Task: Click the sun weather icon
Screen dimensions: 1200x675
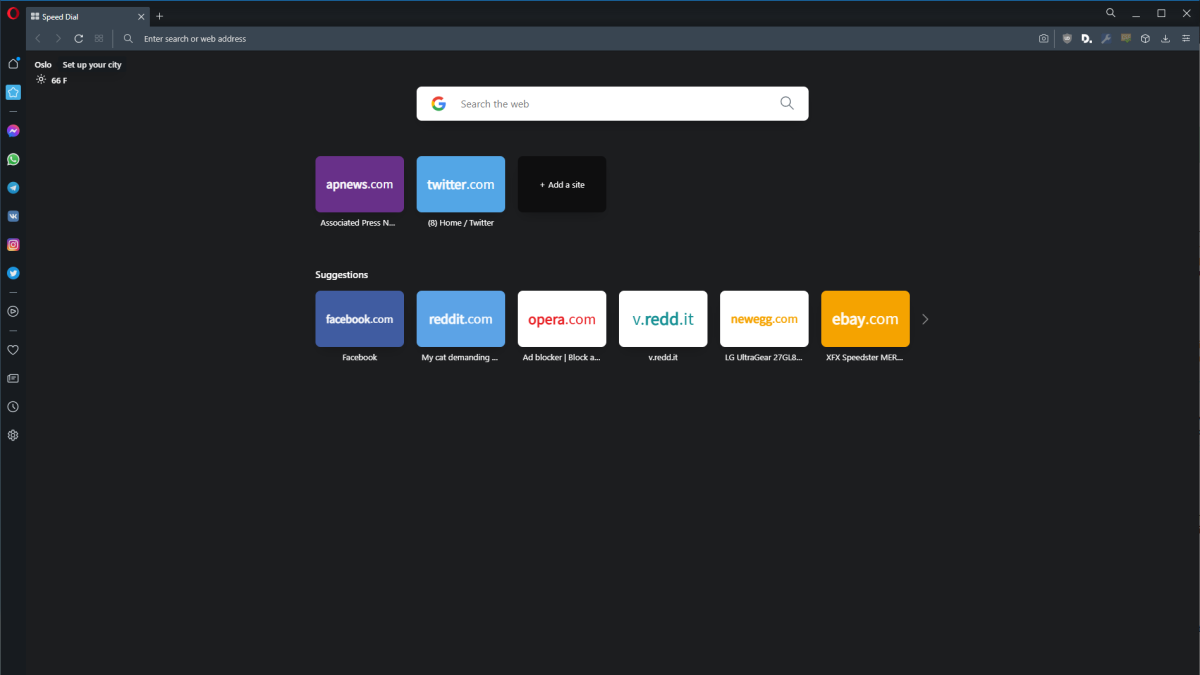Action: click(x=41, y=80)
